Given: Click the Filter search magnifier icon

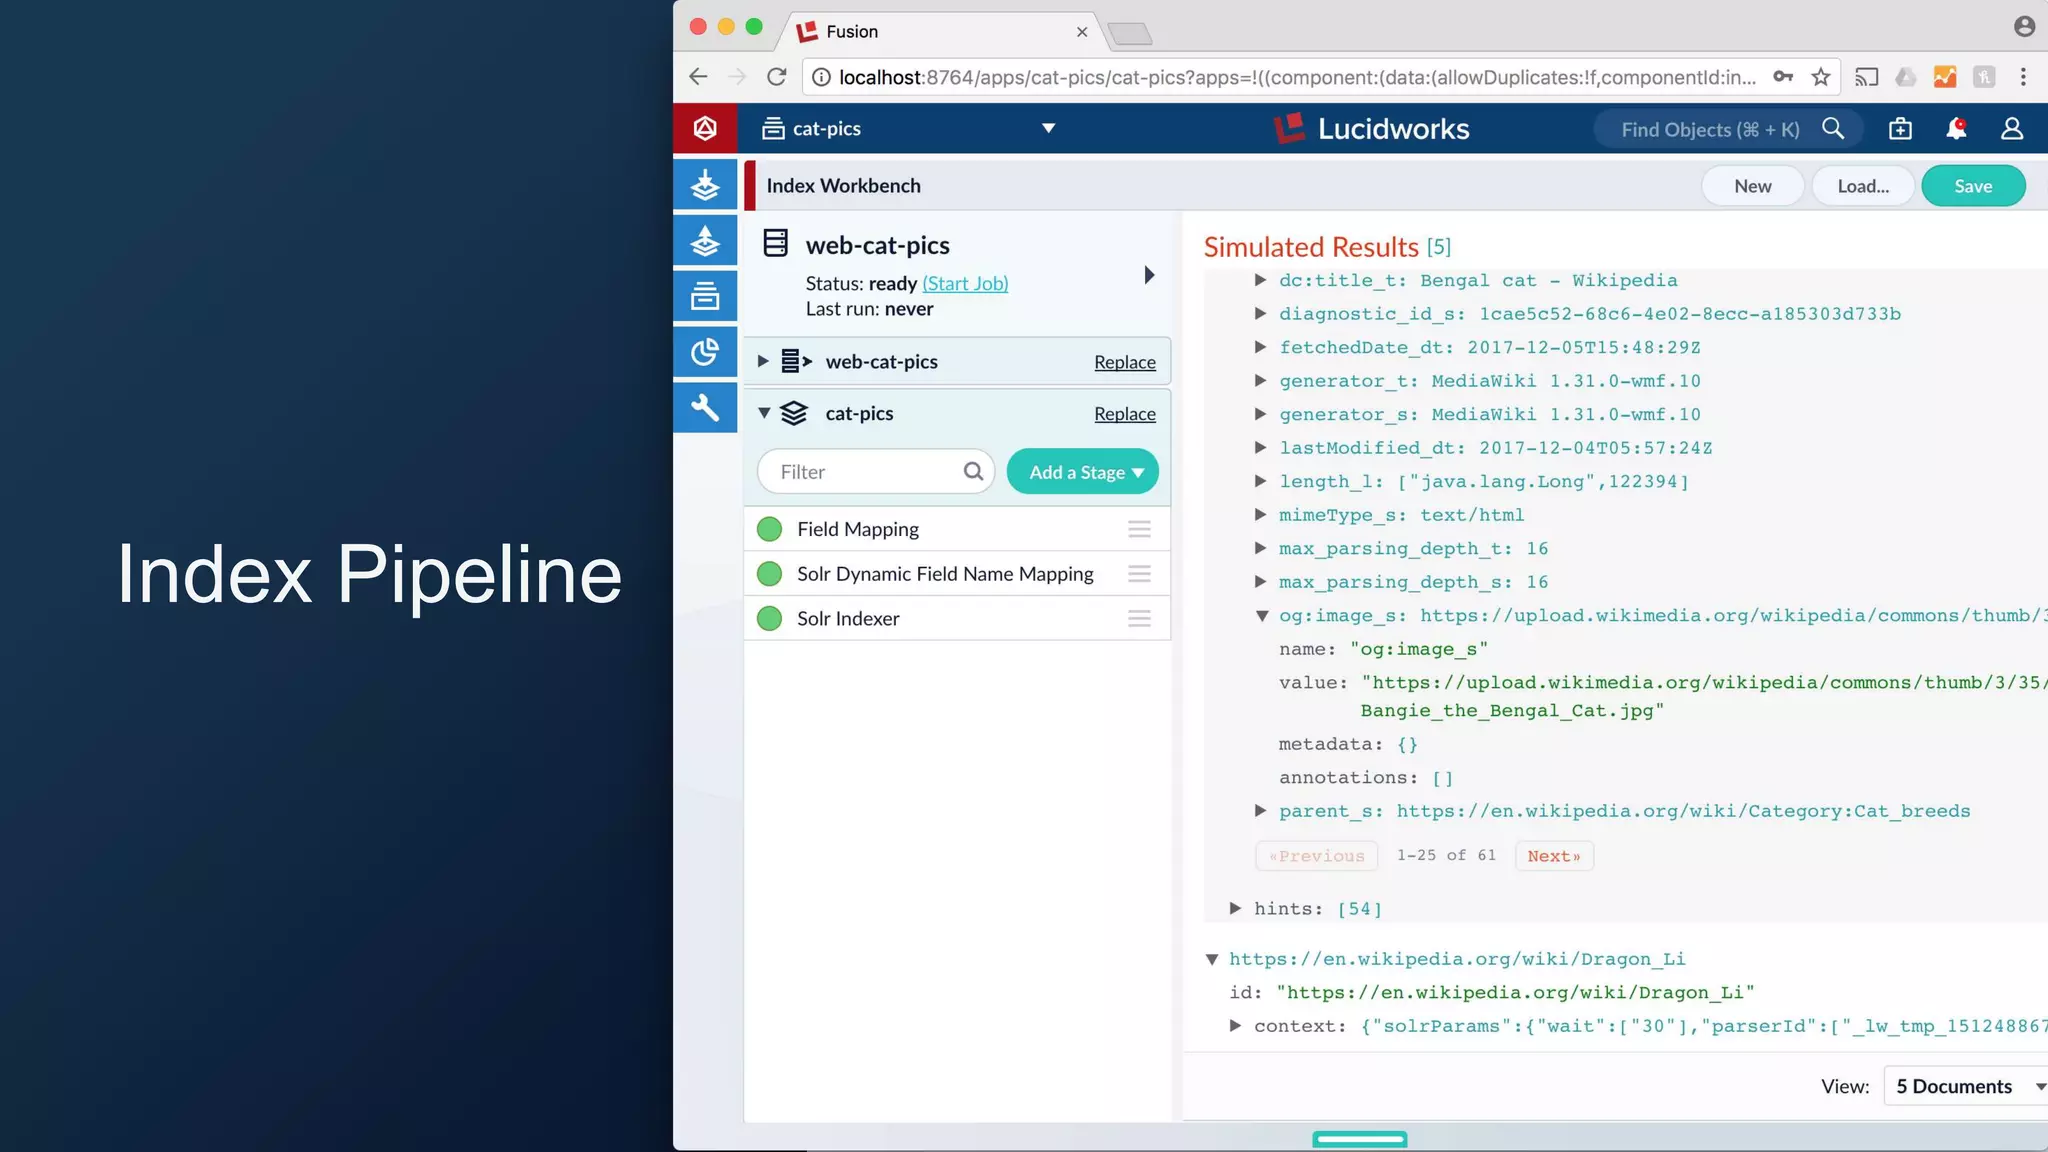Looking at the screenshot, I should click(973, 471).
